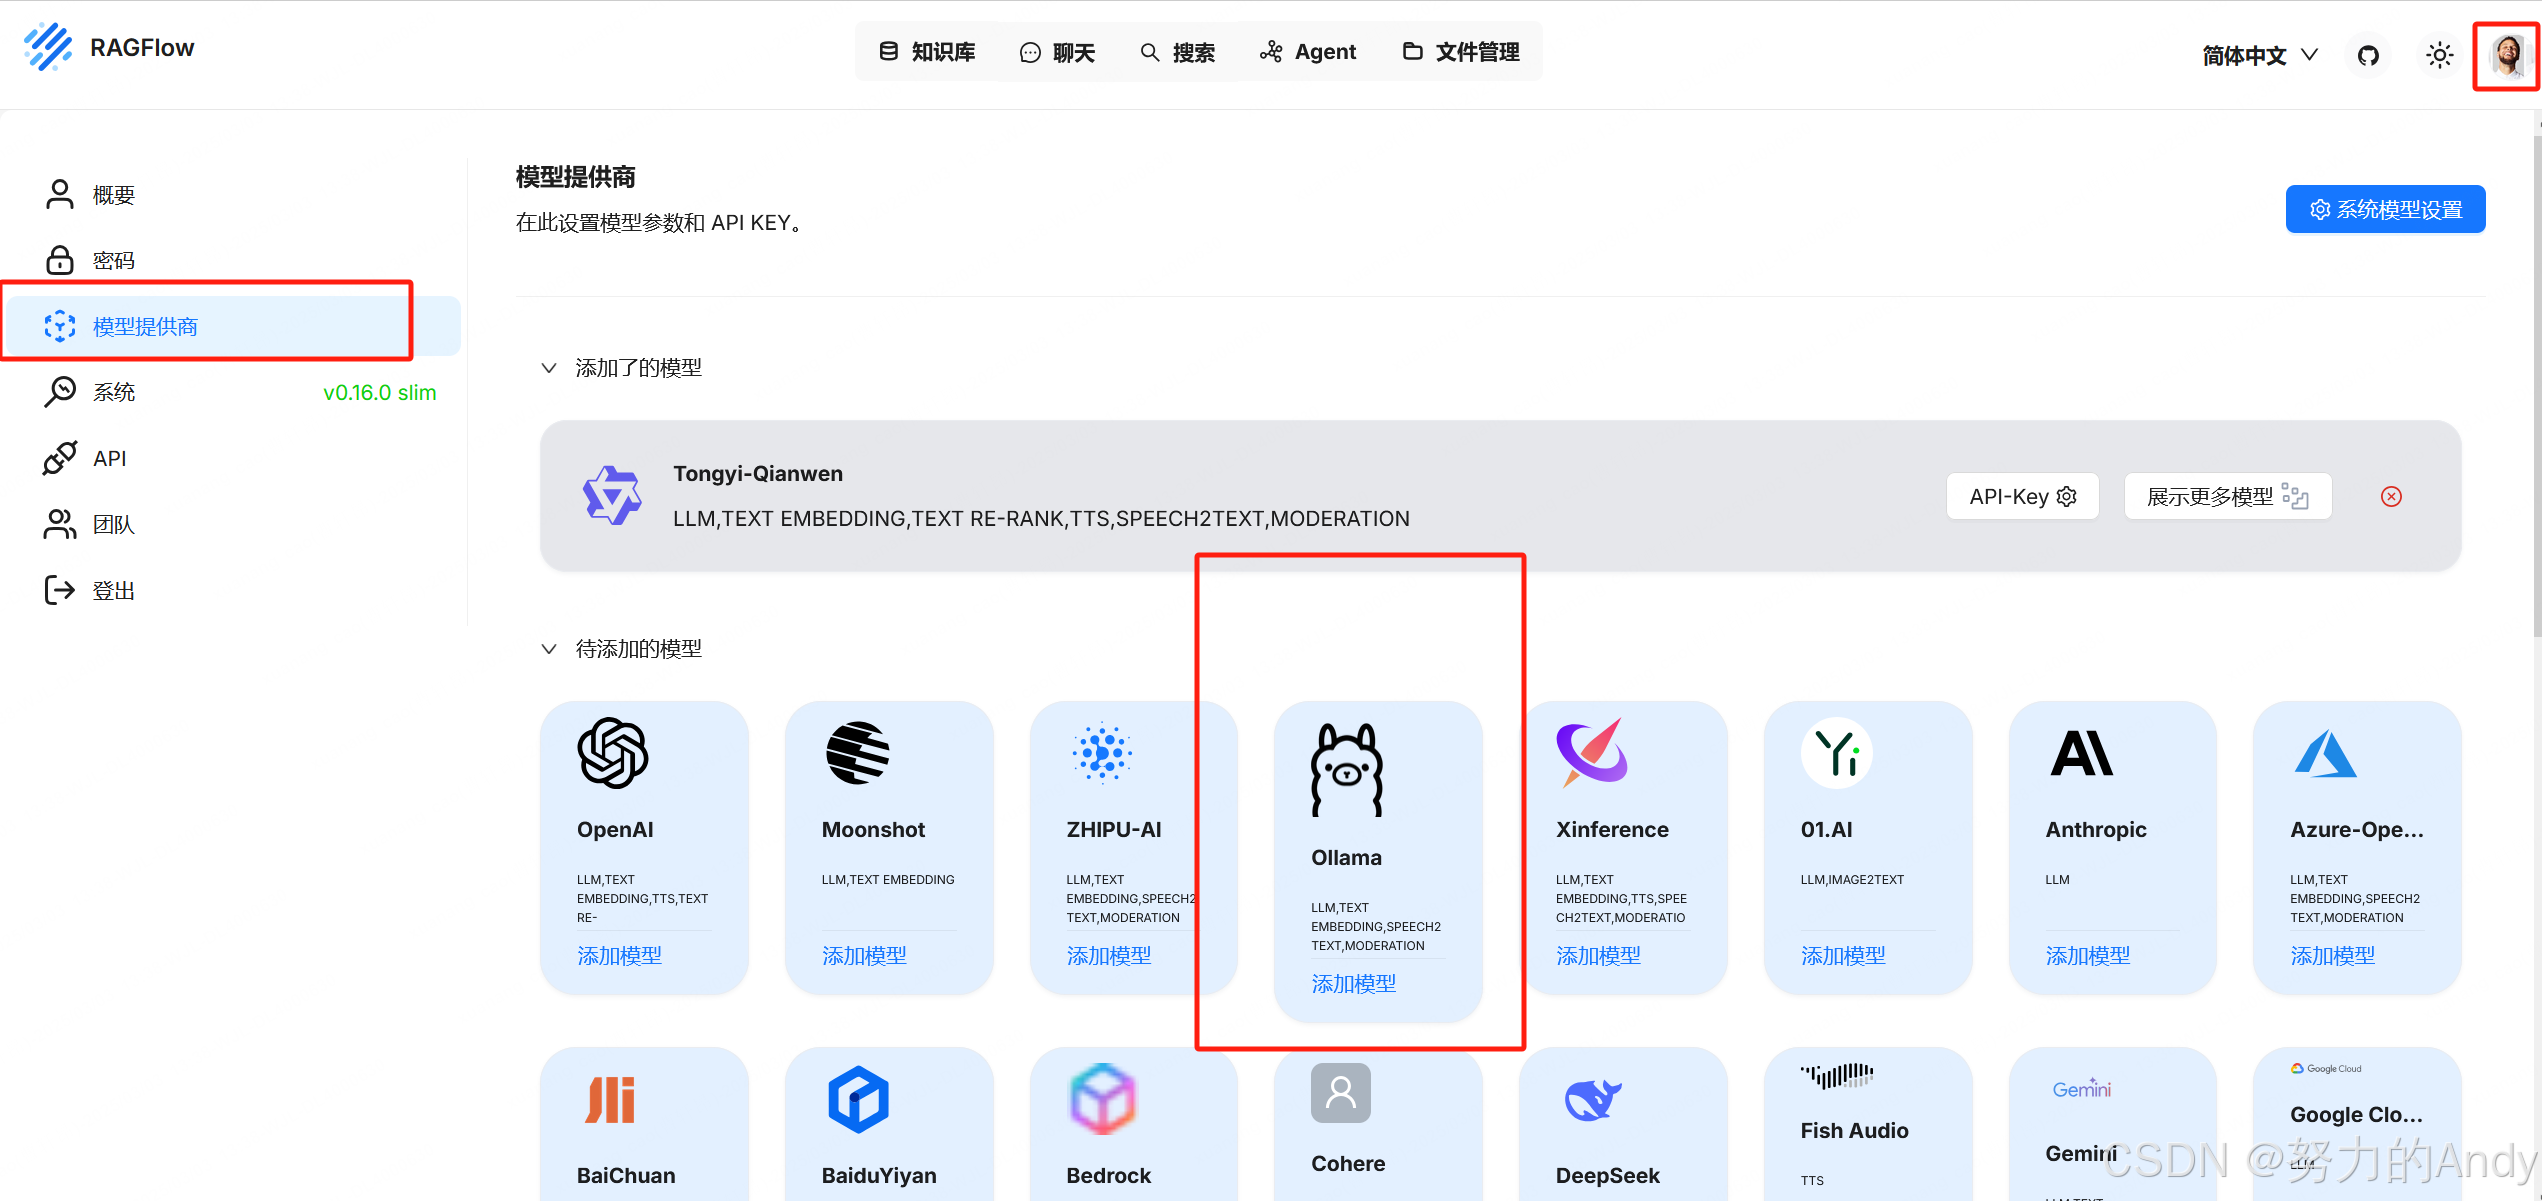Open the user avatar profile

(x=2508, y=55)
